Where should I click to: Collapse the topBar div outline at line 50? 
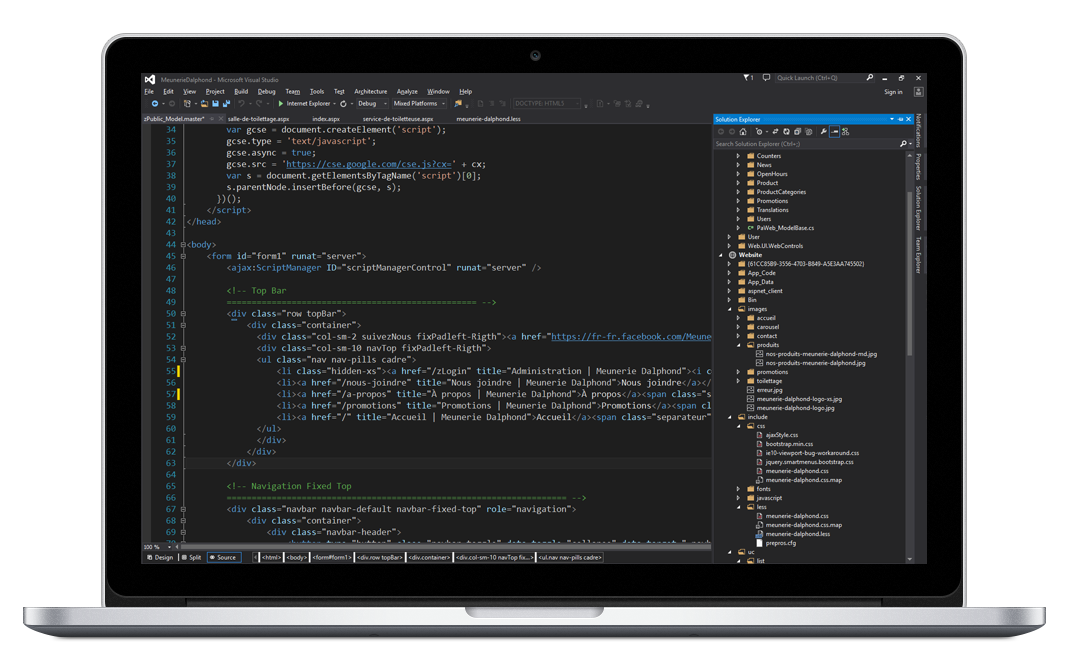point(183,314)
